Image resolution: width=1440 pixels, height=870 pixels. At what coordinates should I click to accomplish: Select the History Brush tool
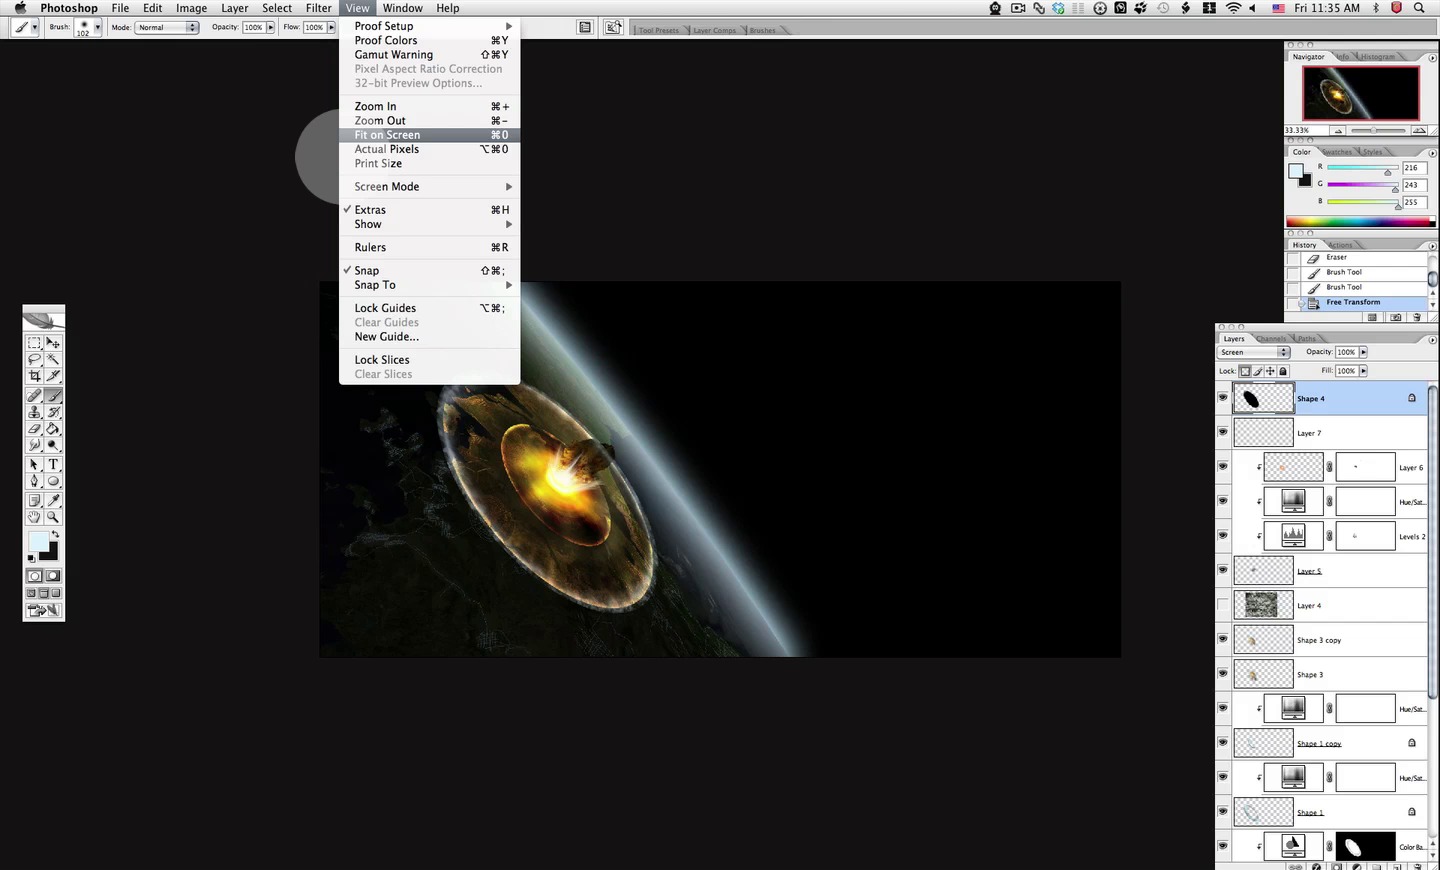(x=53, y=412)
